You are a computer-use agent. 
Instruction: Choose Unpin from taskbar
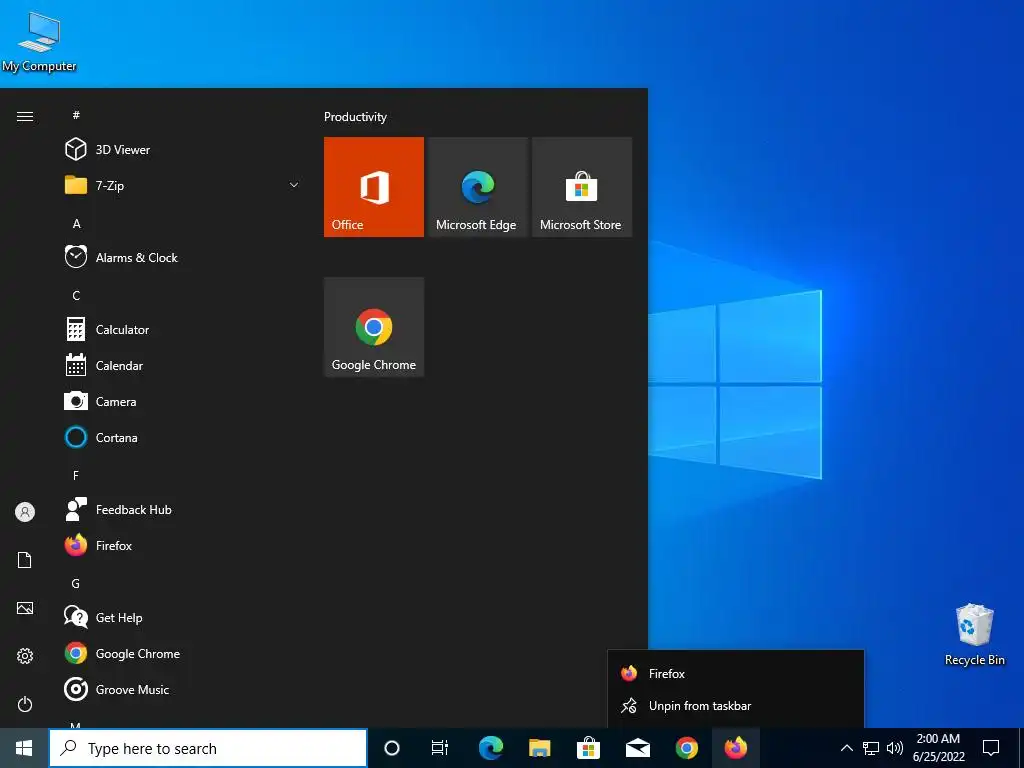point(736,706)
